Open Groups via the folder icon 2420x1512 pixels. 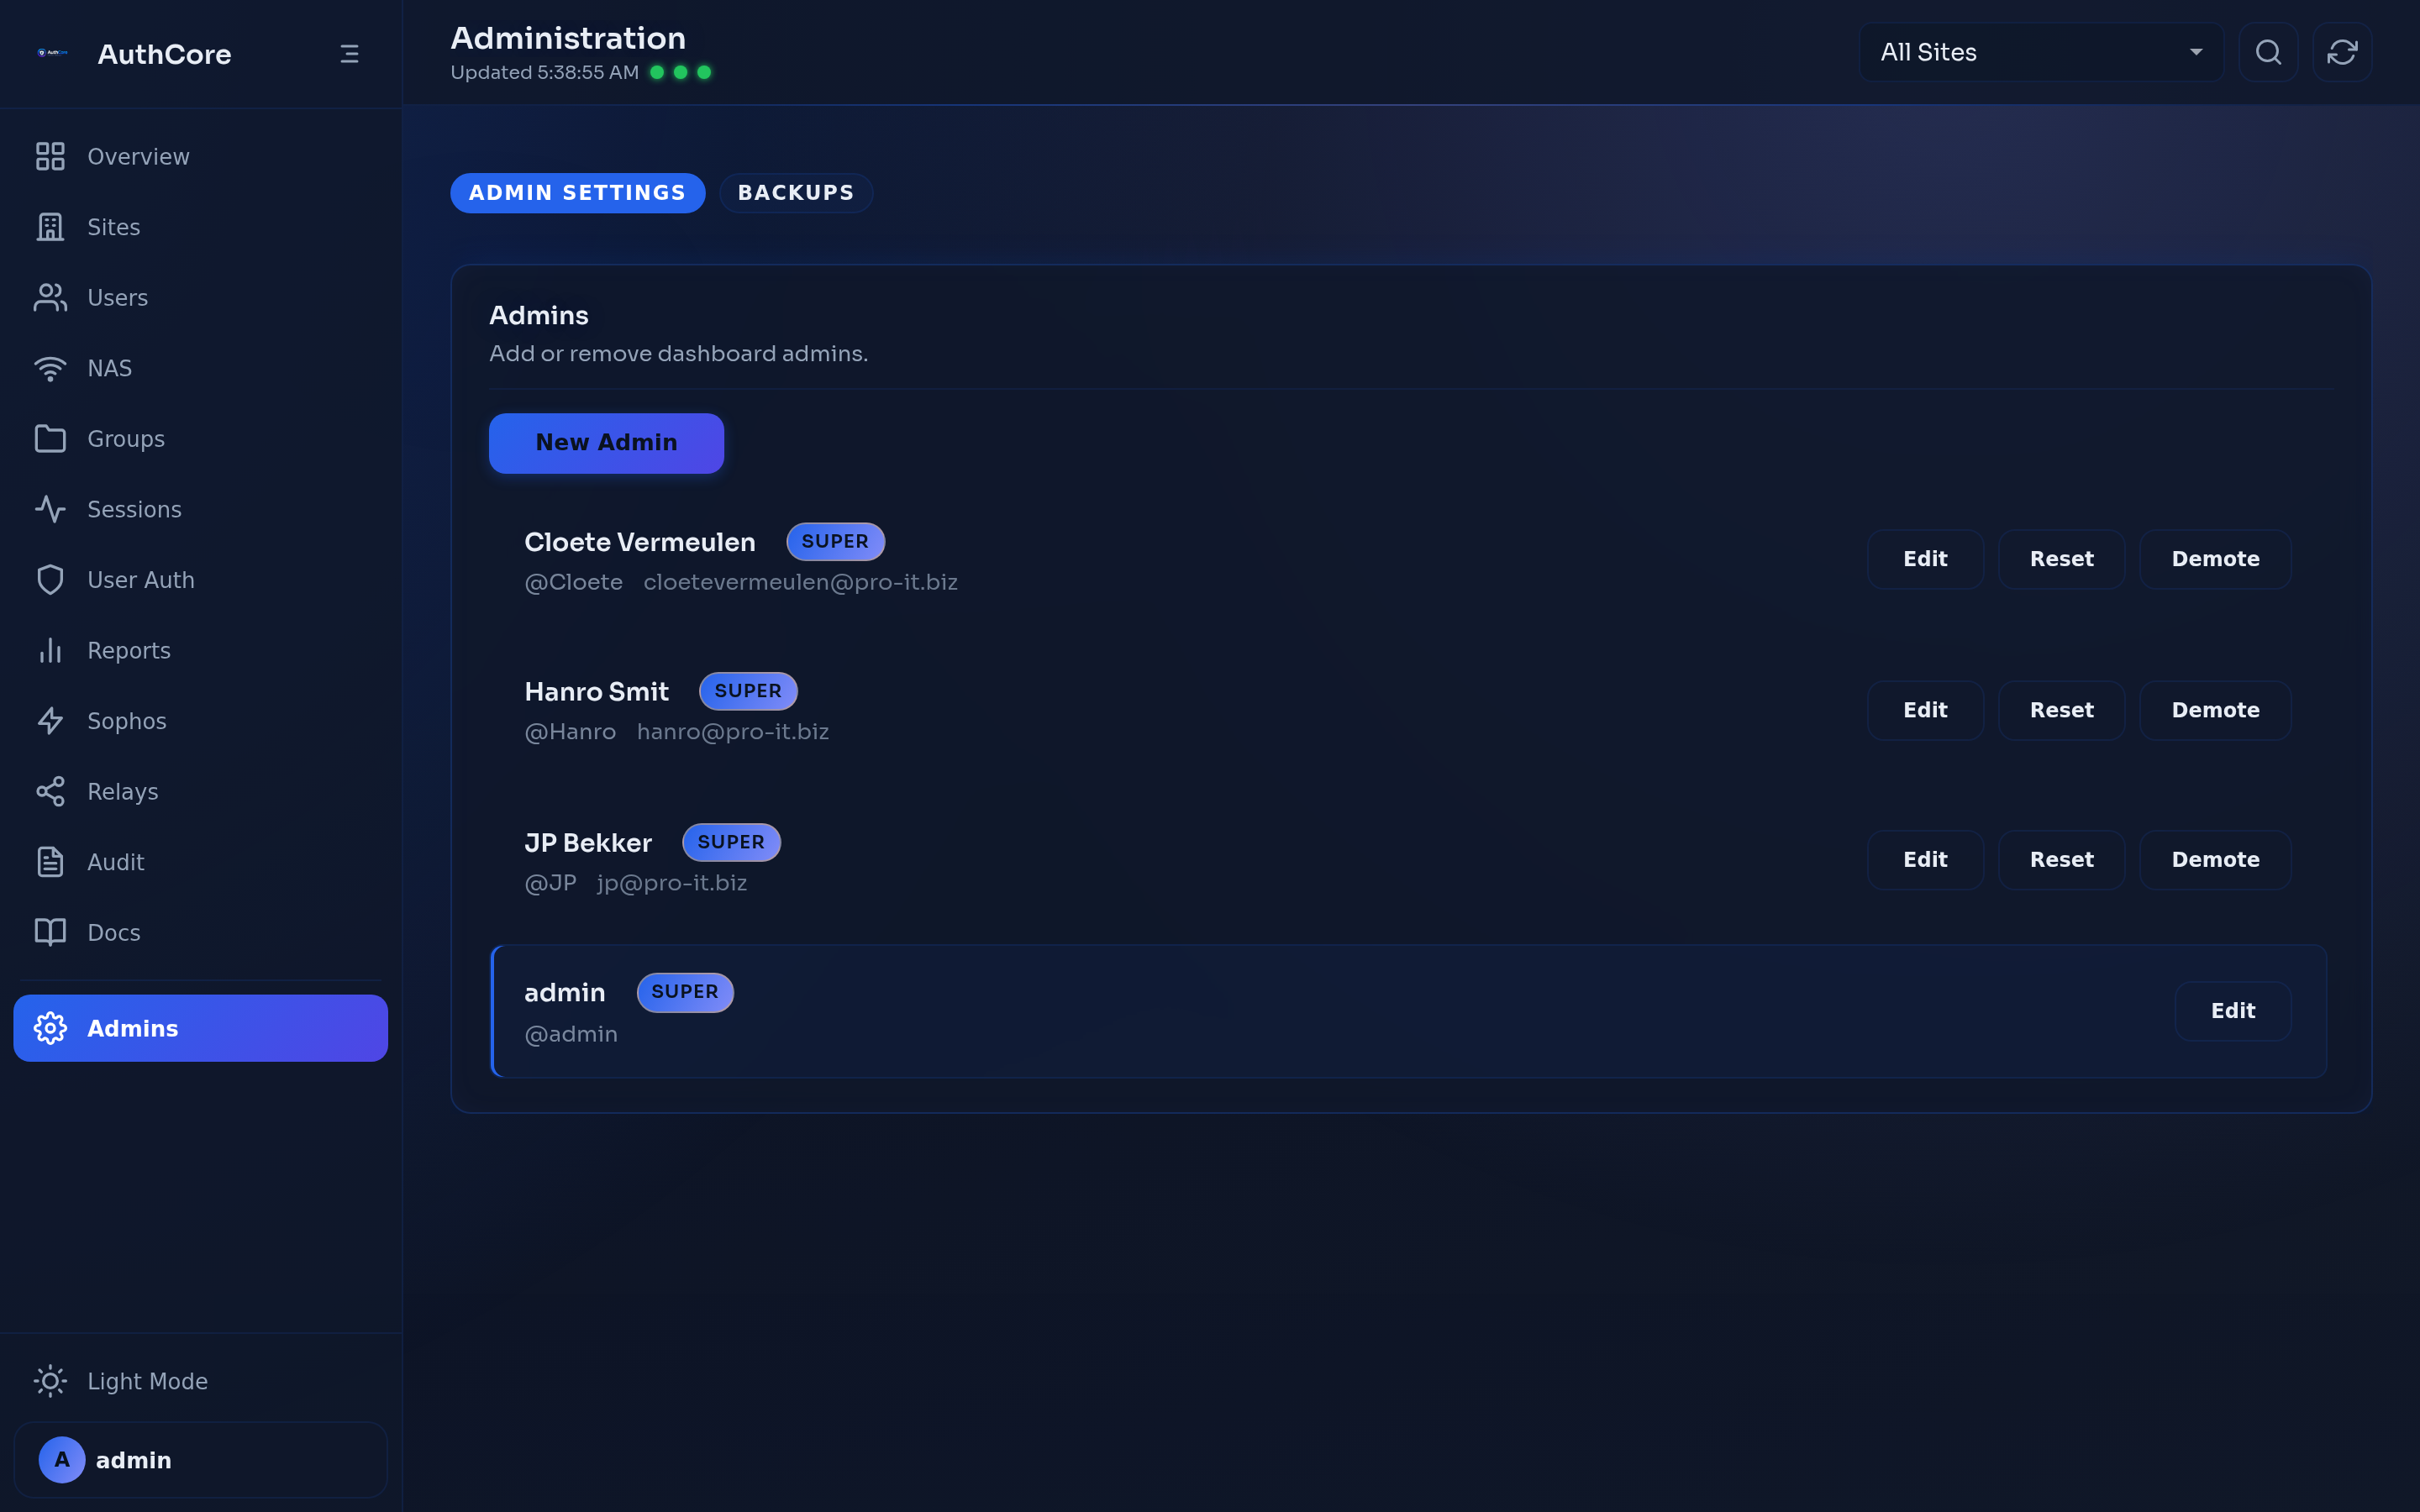click(x=51, y=438)
